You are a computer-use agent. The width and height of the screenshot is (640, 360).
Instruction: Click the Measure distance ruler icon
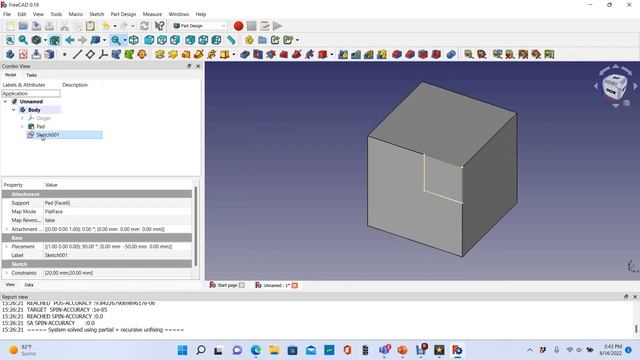tap(231, 40)
